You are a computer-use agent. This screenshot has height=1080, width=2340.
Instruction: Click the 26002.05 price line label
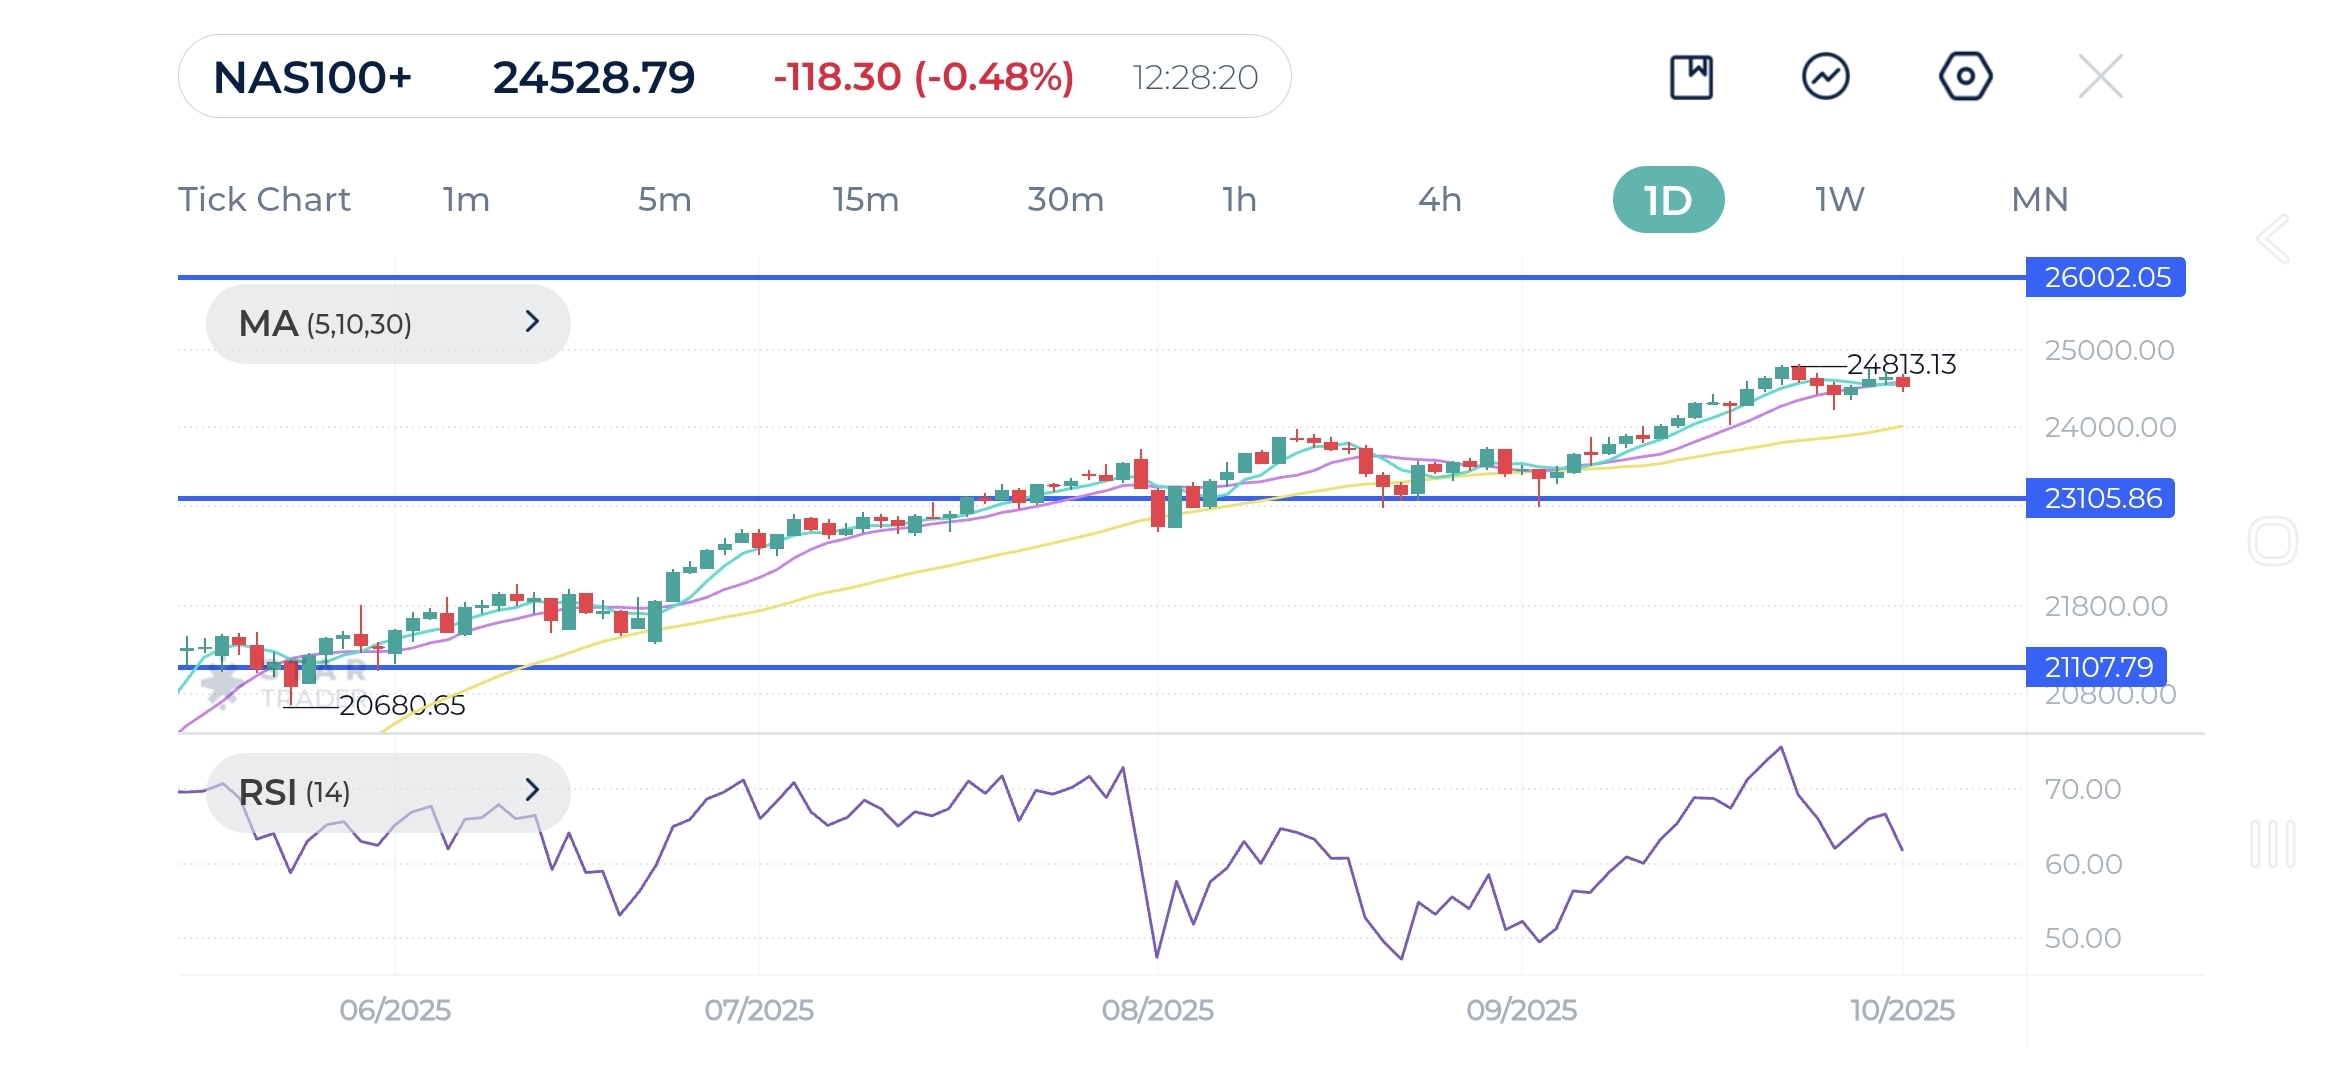[x=2106, y=277]
